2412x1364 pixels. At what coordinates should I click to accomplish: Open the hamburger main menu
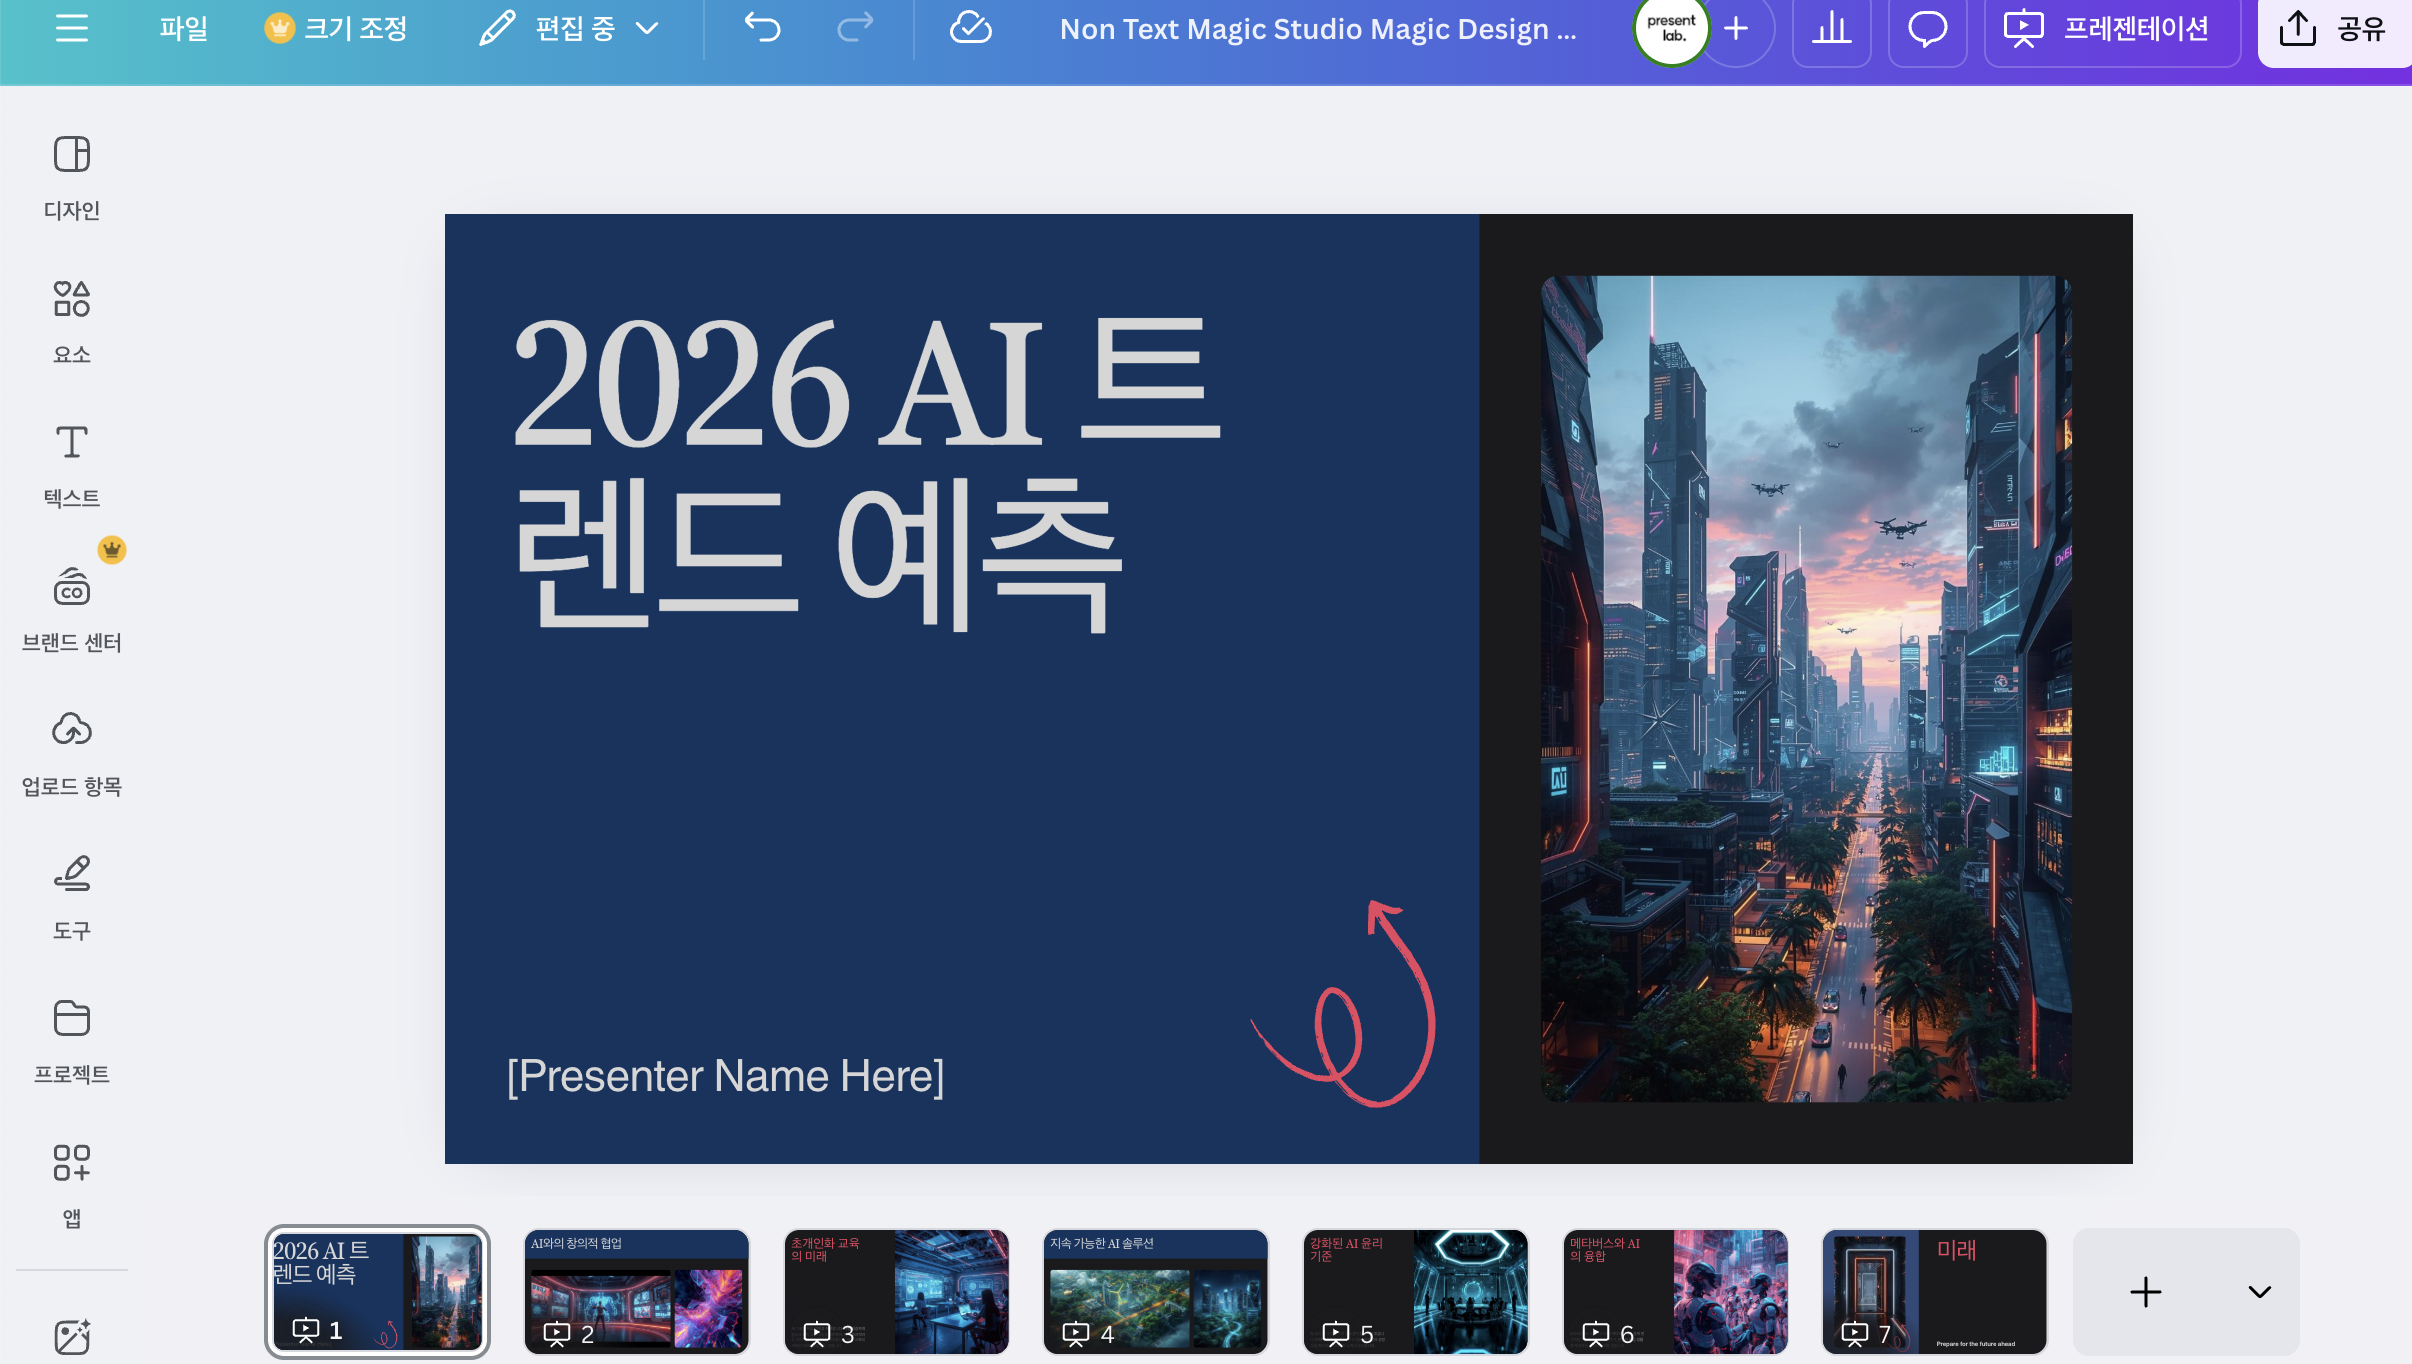[72, 28]
